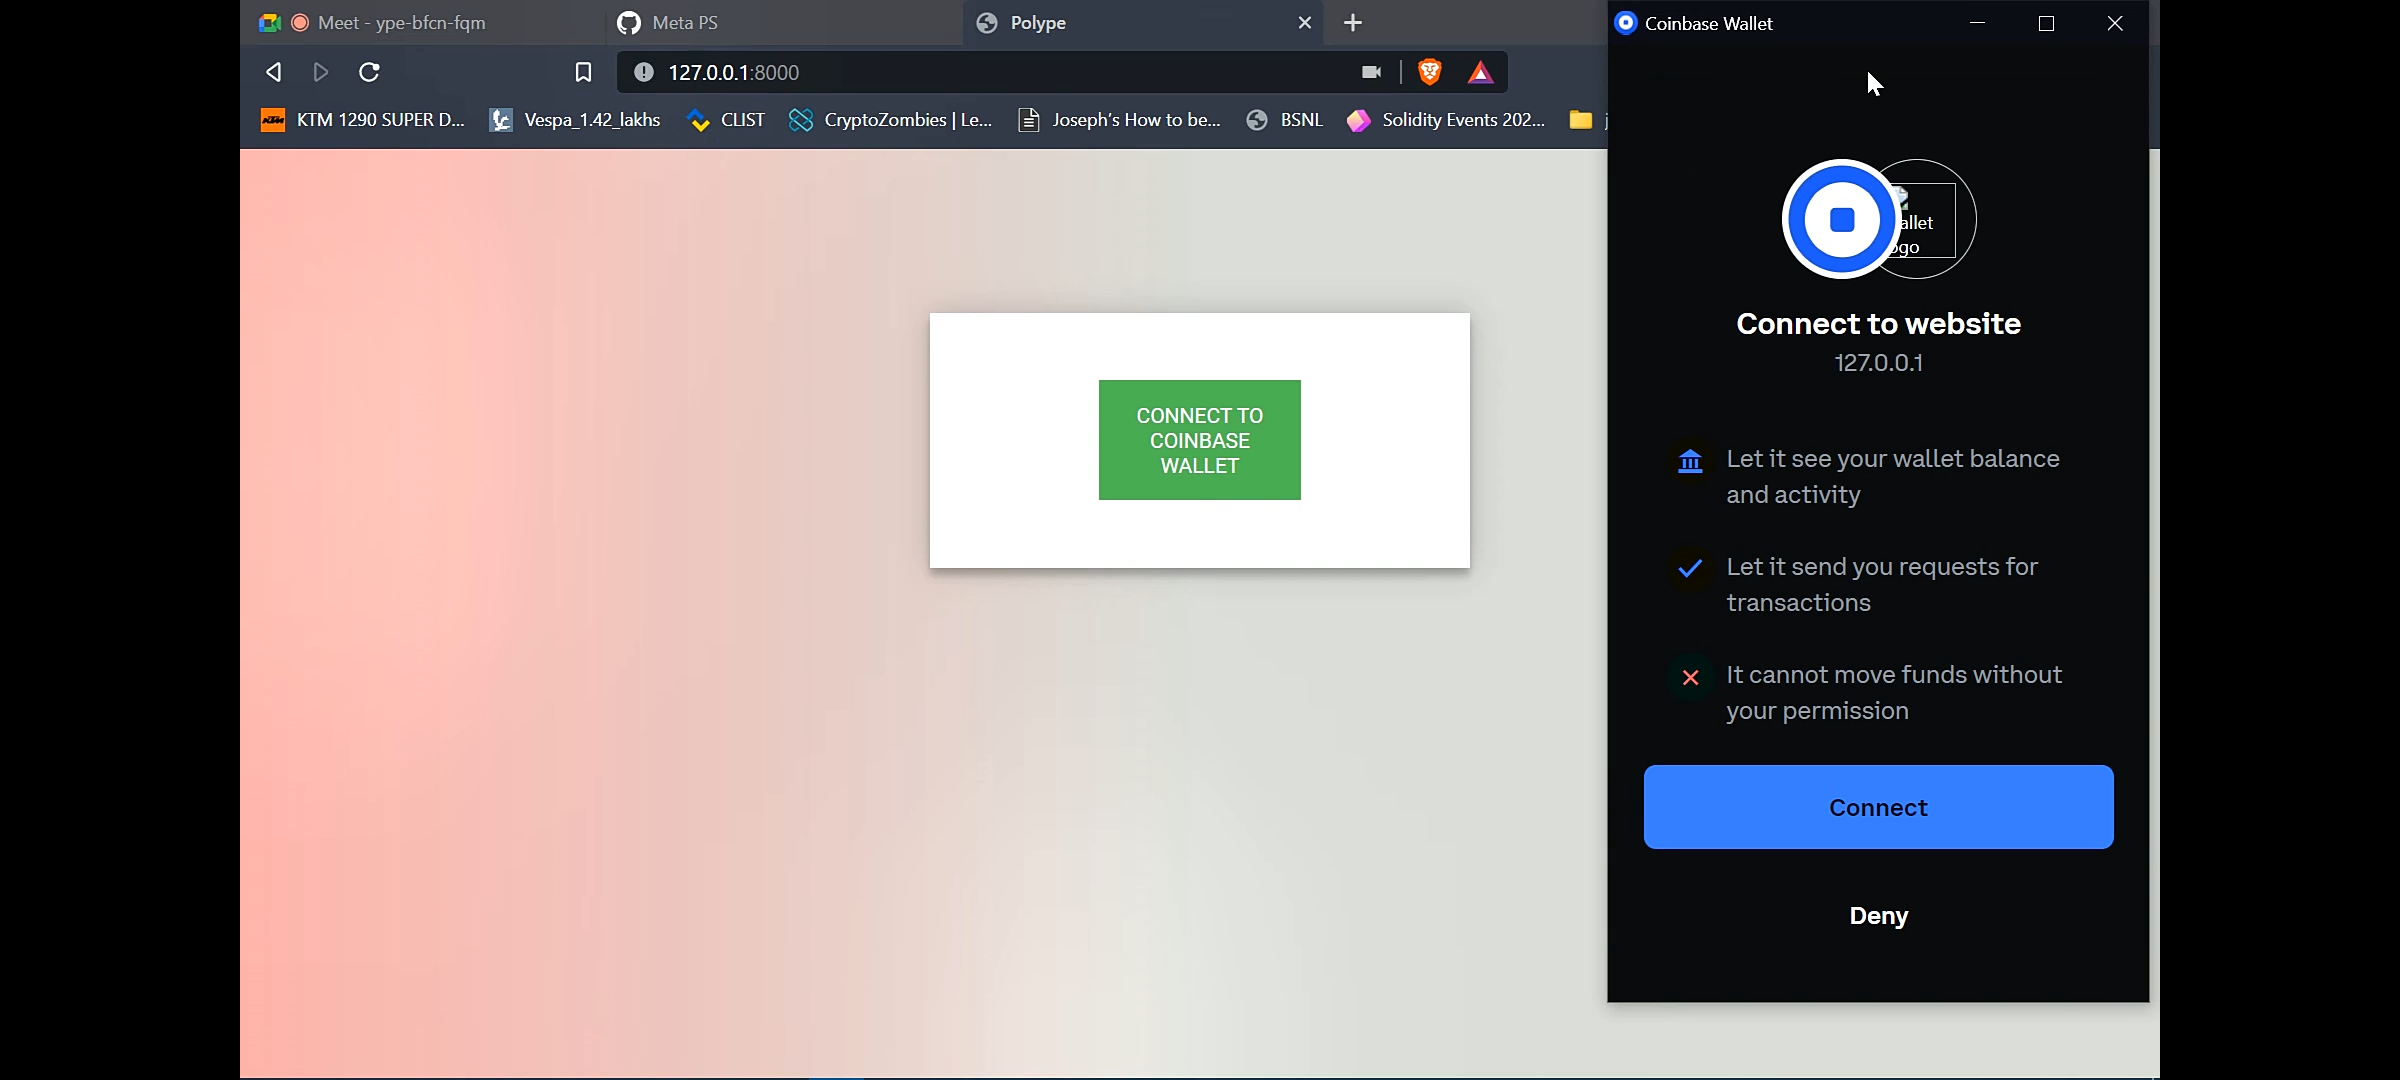Close the Coinbase Wallet popup window

(x=2115, y=22)
